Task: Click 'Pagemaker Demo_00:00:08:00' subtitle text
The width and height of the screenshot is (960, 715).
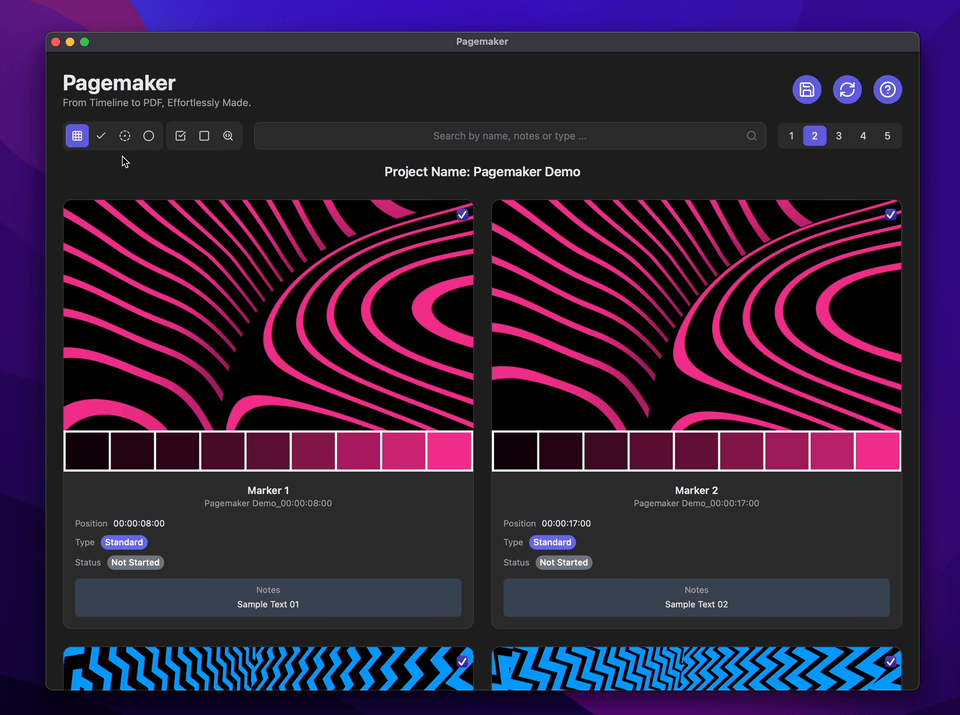Action: pyautogui.click(x=268, y=503)
